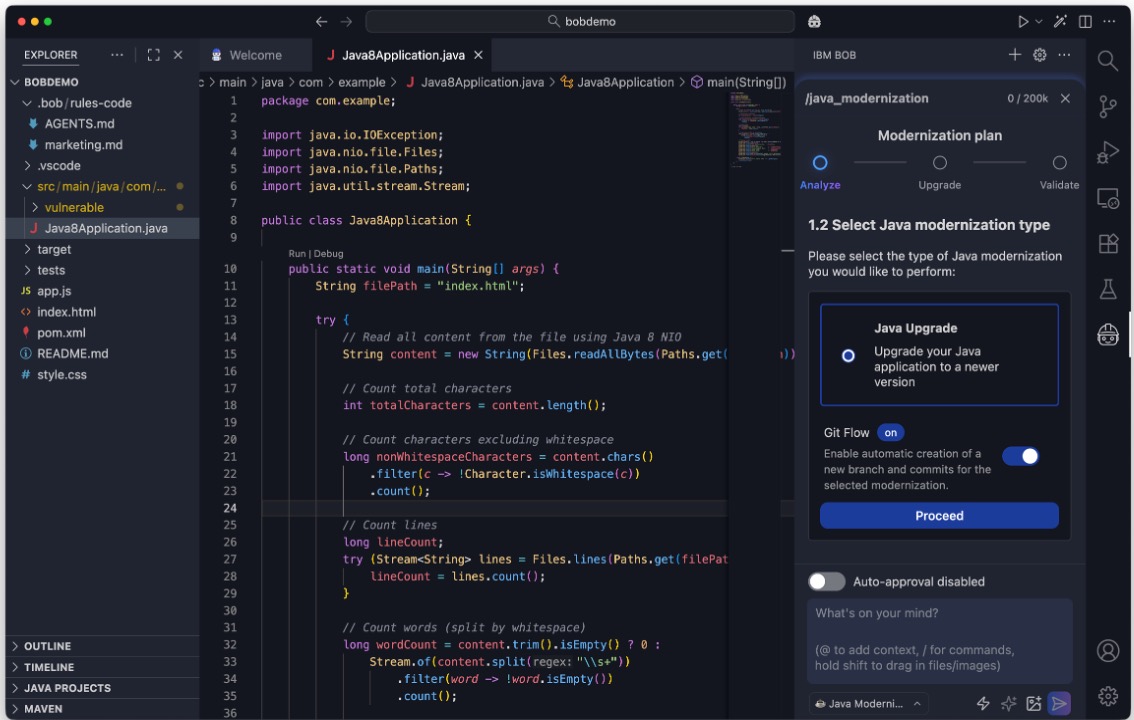This screenshot has height=720, width=1134.
Task: Click the add image icon in chat input
Action: (x=1033, y=703)
